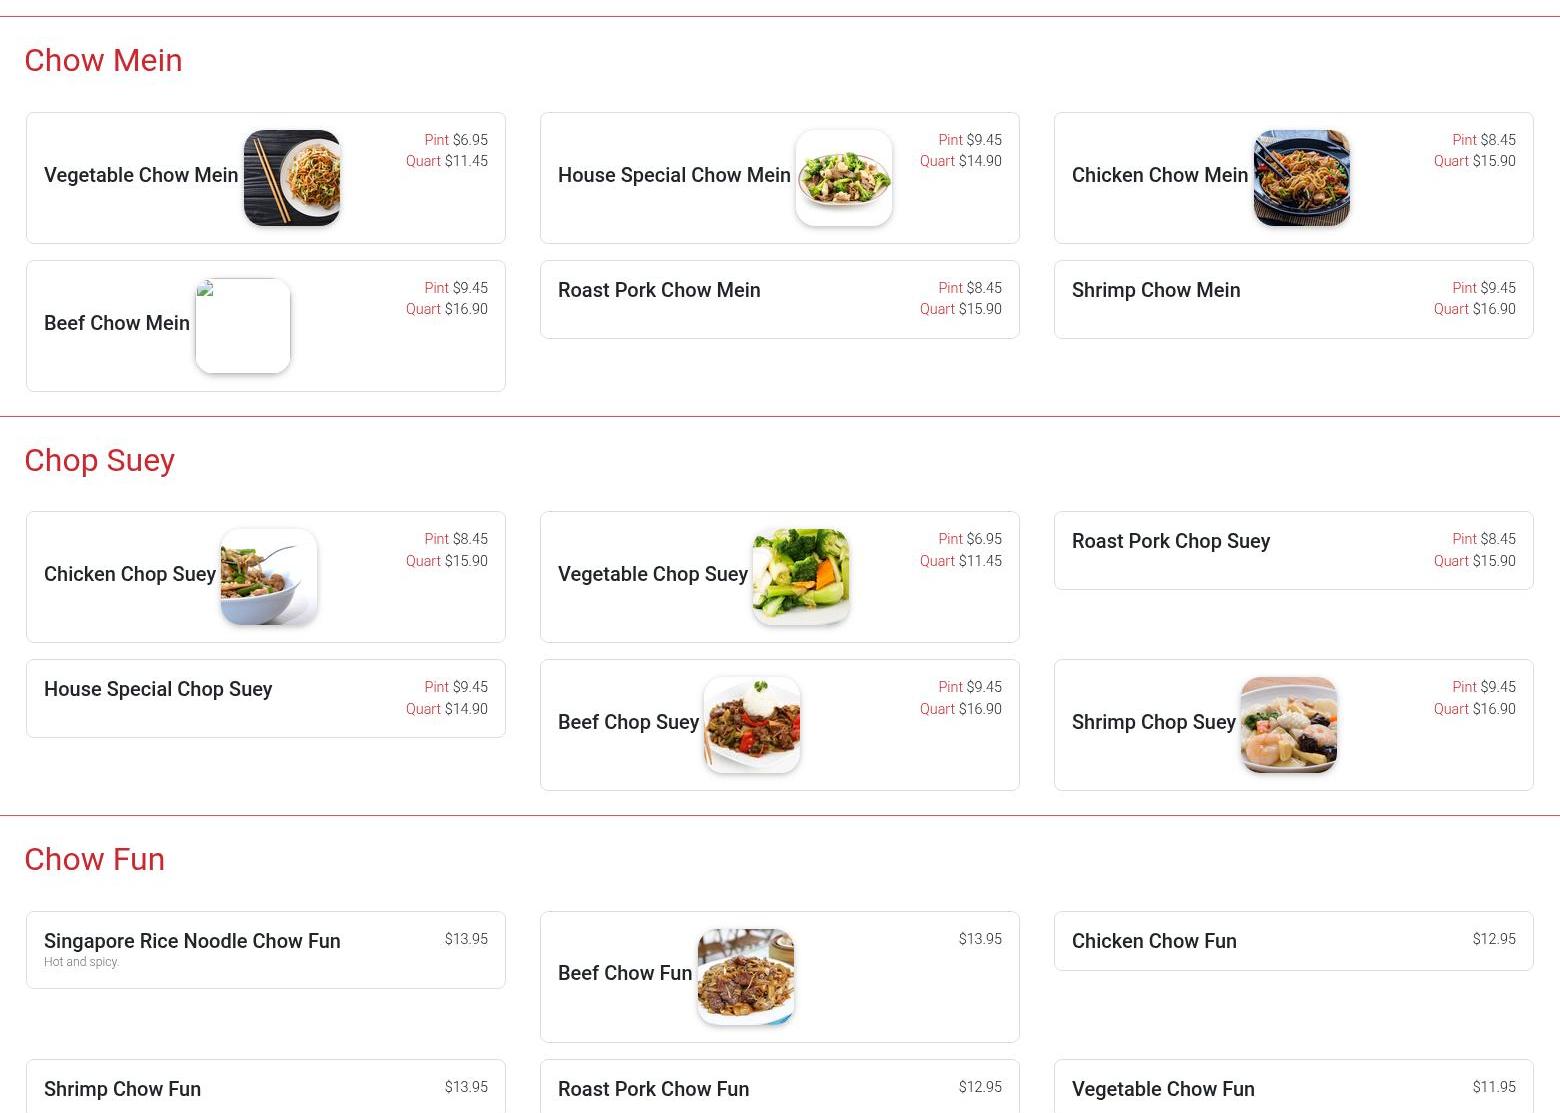Click the Beef Chow Fun noodle image
Viewport: 1560px width, 1113px height.
pos(746,977)
